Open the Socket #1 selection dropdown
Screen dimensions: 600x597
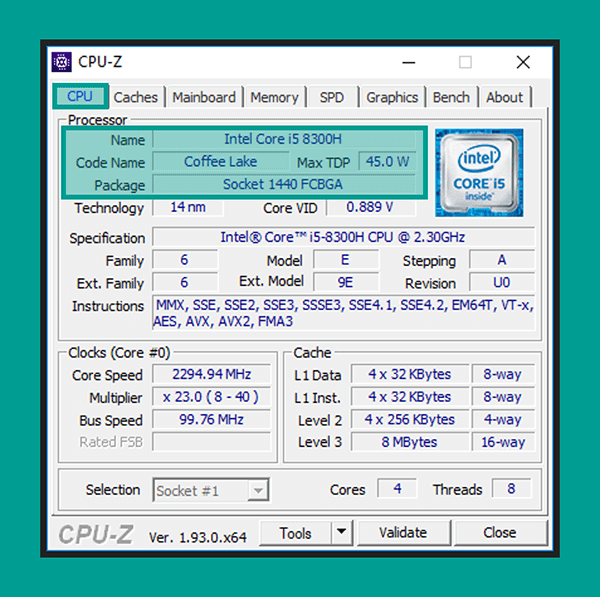point(211,489)
